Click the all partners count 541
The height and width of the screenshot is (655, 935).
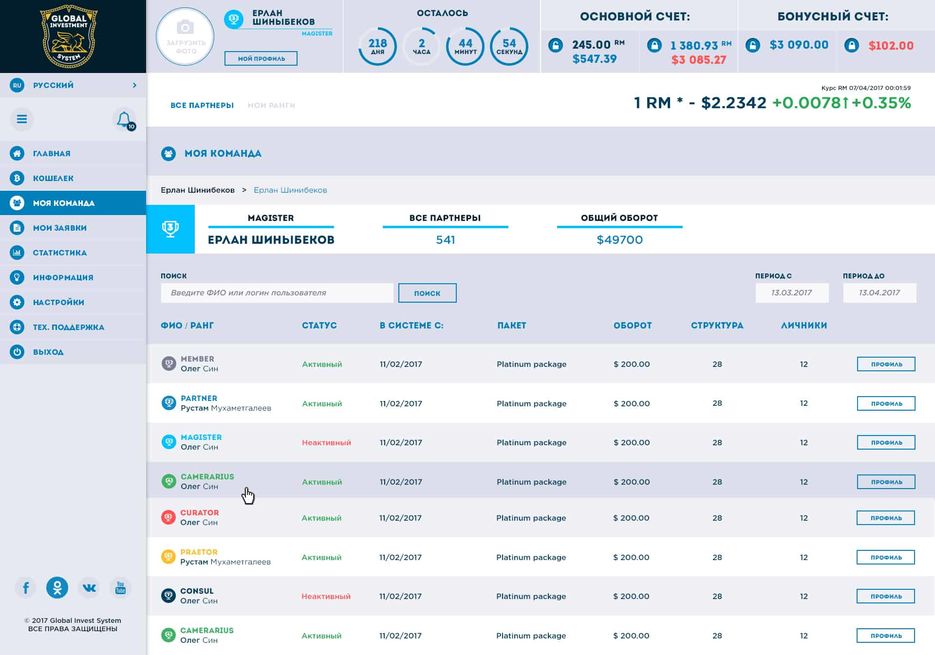[x=445, y=240]
